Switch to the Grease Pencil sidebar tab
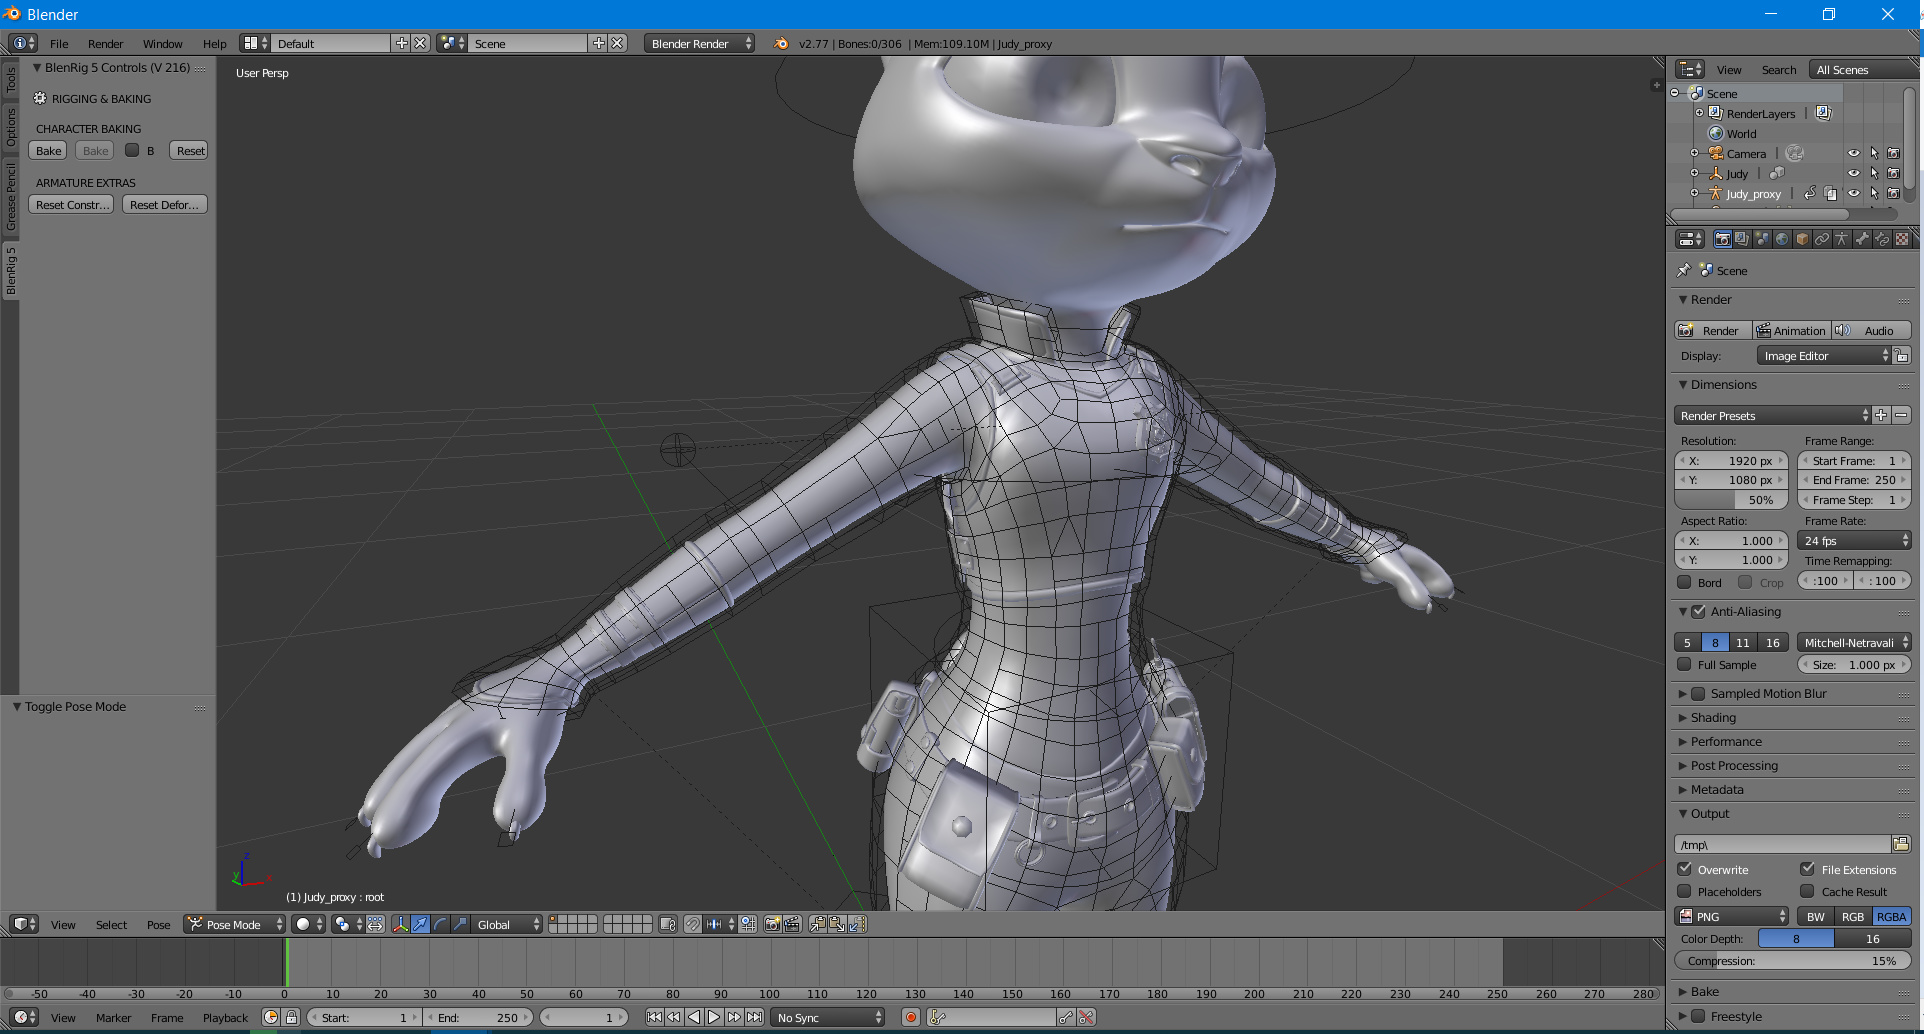This screenshot has width=1924, height=1034. (x=11, y=197)
